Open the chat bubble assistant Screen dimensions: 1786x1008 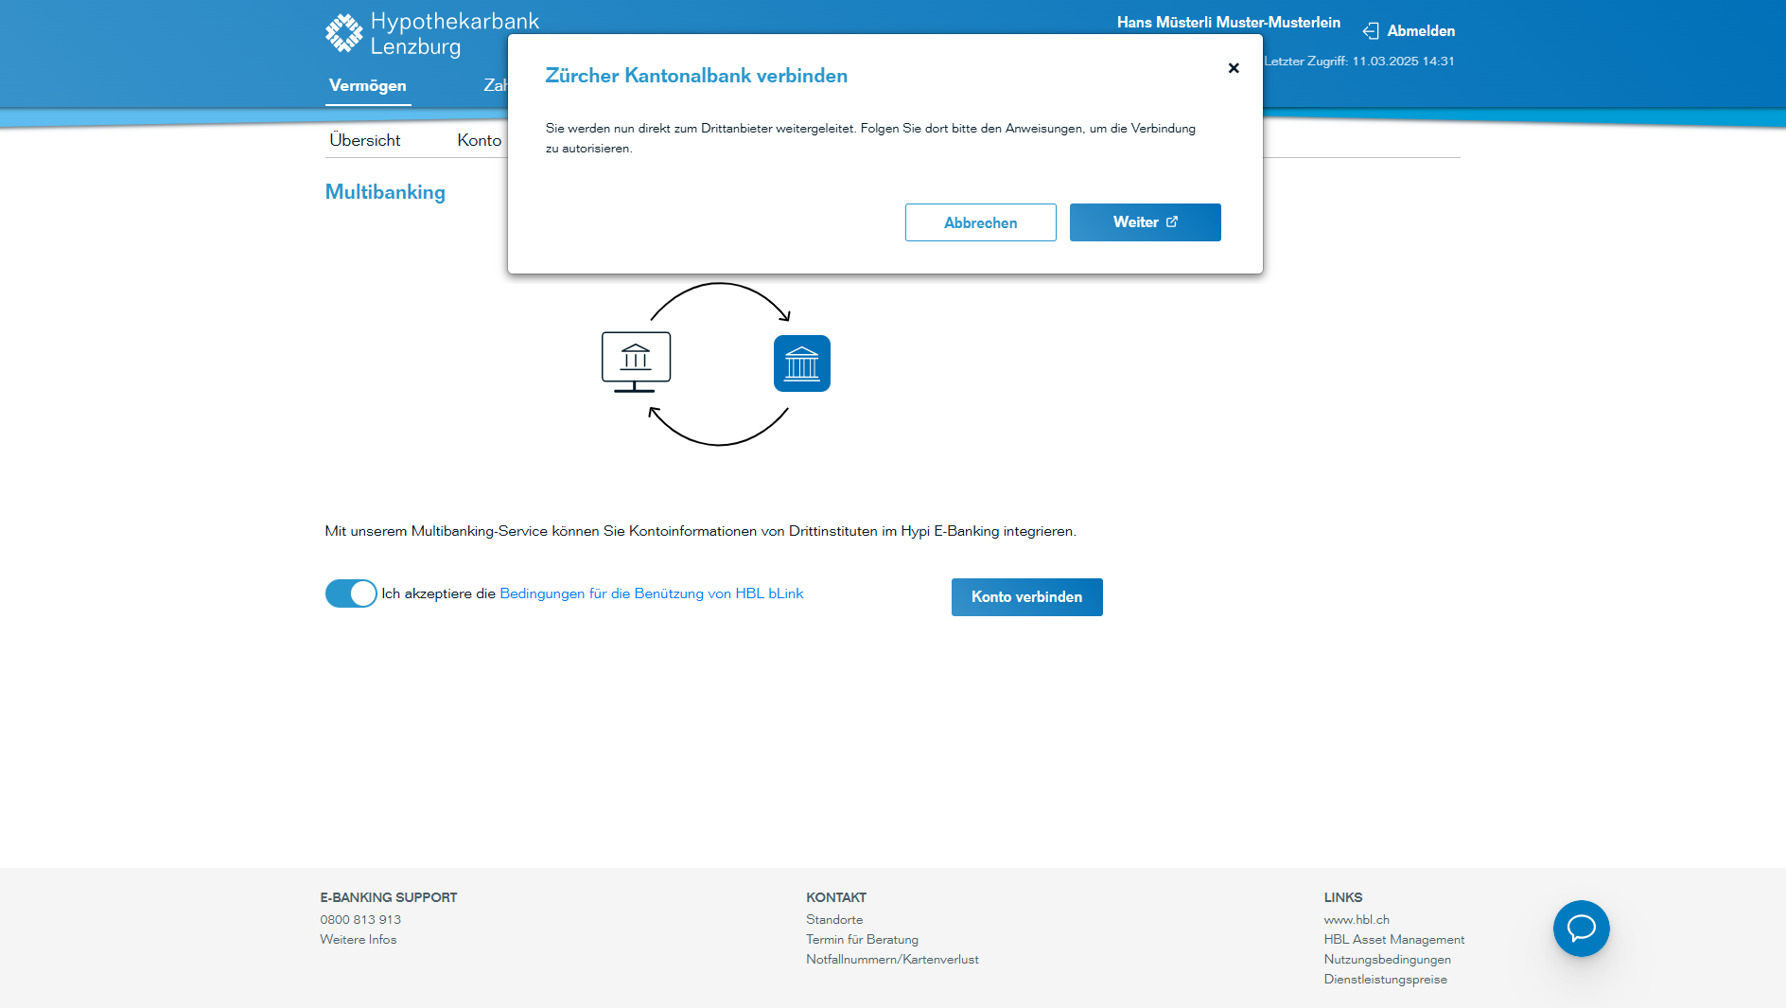coord(1580,928)
